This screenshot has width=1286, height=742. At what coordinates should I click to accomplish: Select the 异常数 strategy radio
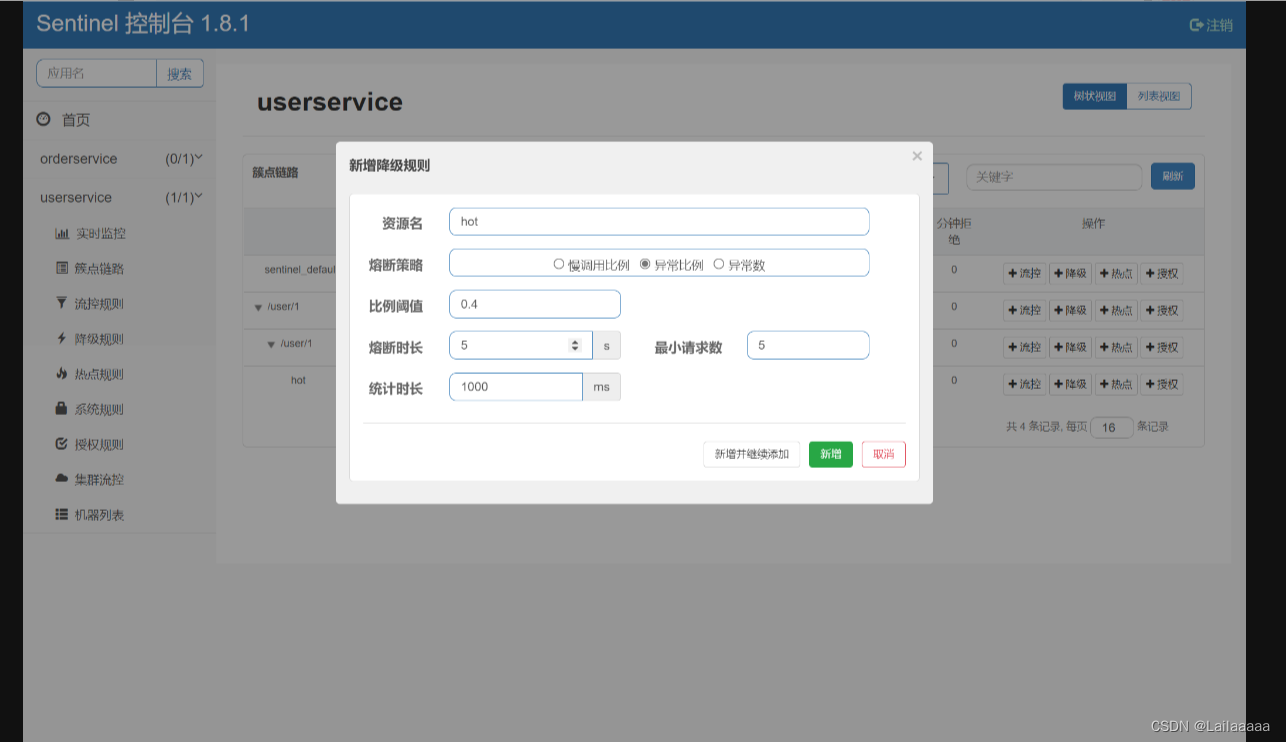719,264
